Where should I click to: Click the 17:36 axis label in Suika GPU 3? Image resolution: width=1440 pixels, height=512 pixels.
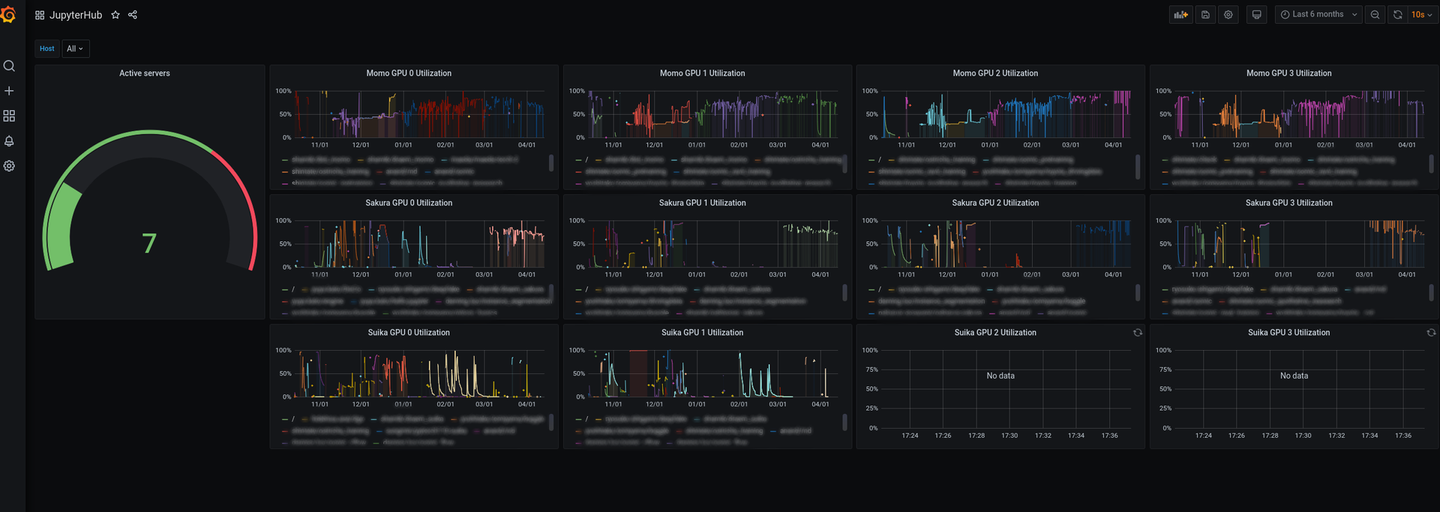tap(1402, 435)
